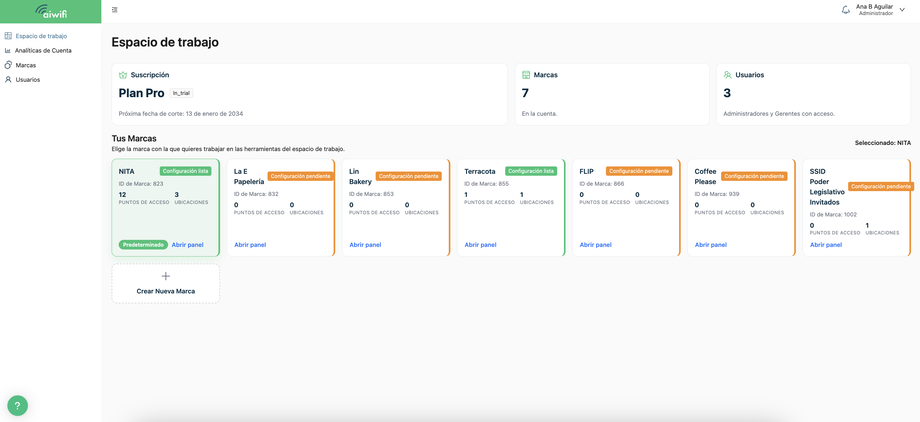Select the NITA brand name
This screenshot has height=422, width=920.
click(x=126, y=171)
